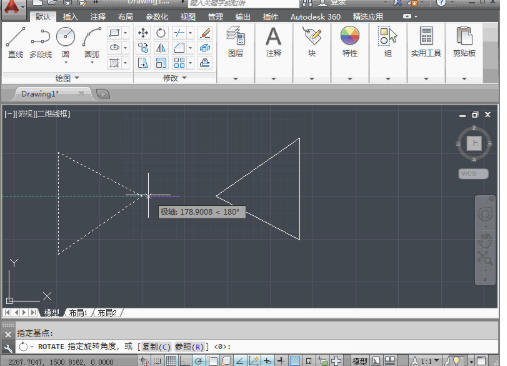Click the command line customize wrench
This screenshot has height=366, width=507.
8,349
